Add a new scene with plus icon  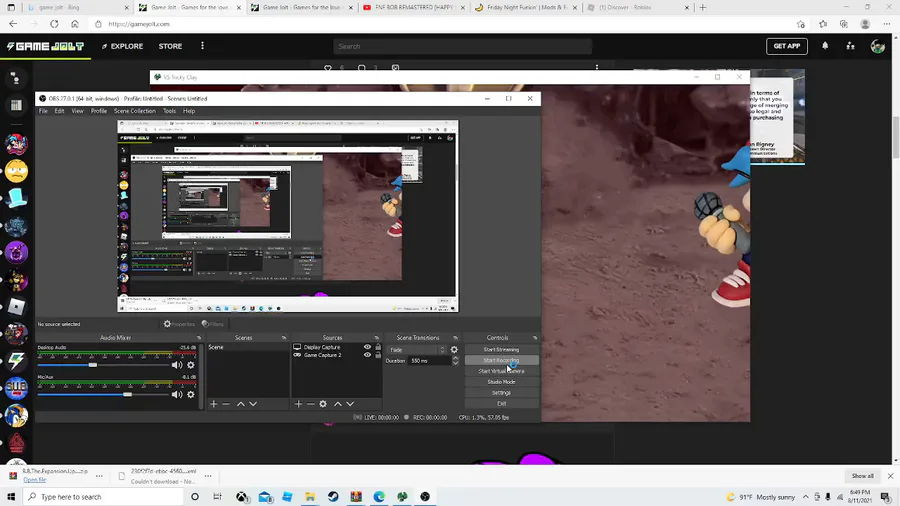point(214,404)
